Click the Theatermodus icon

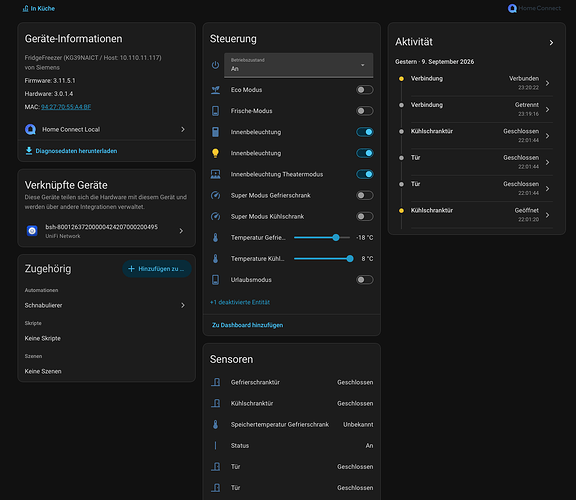click(216, 174)
